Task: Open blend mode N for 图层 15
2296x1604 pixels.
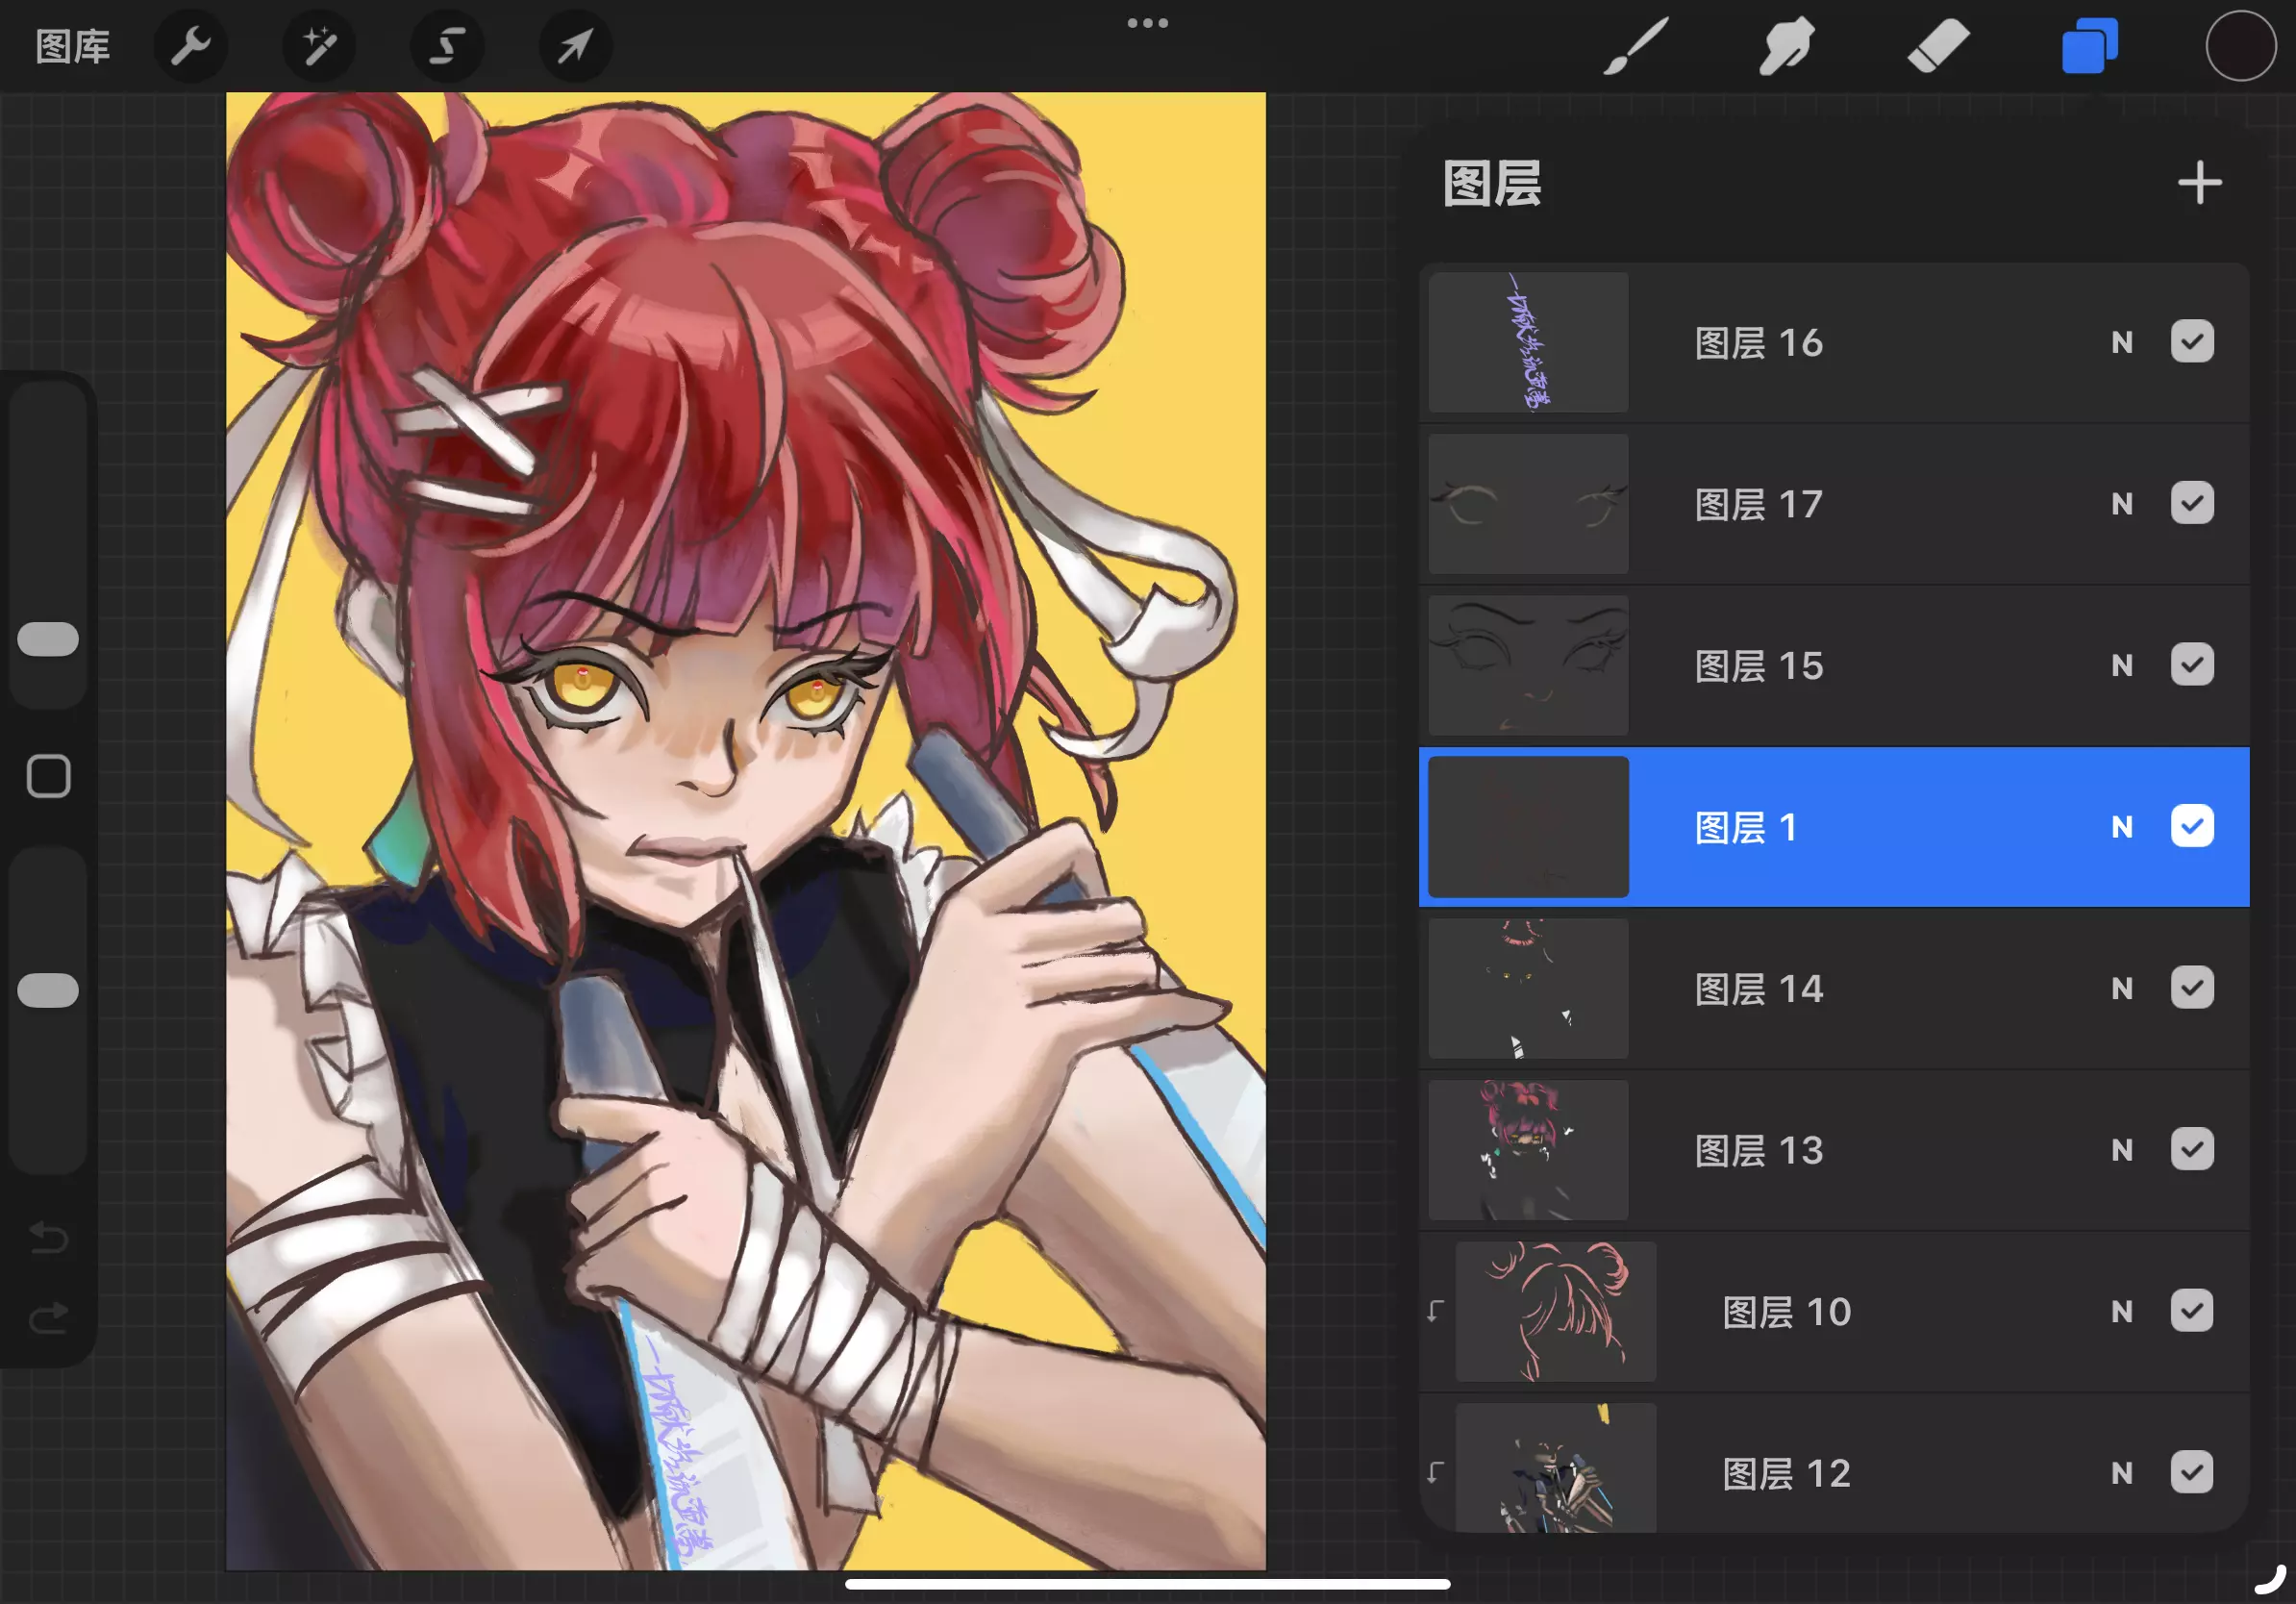Action: point(2121,665)
